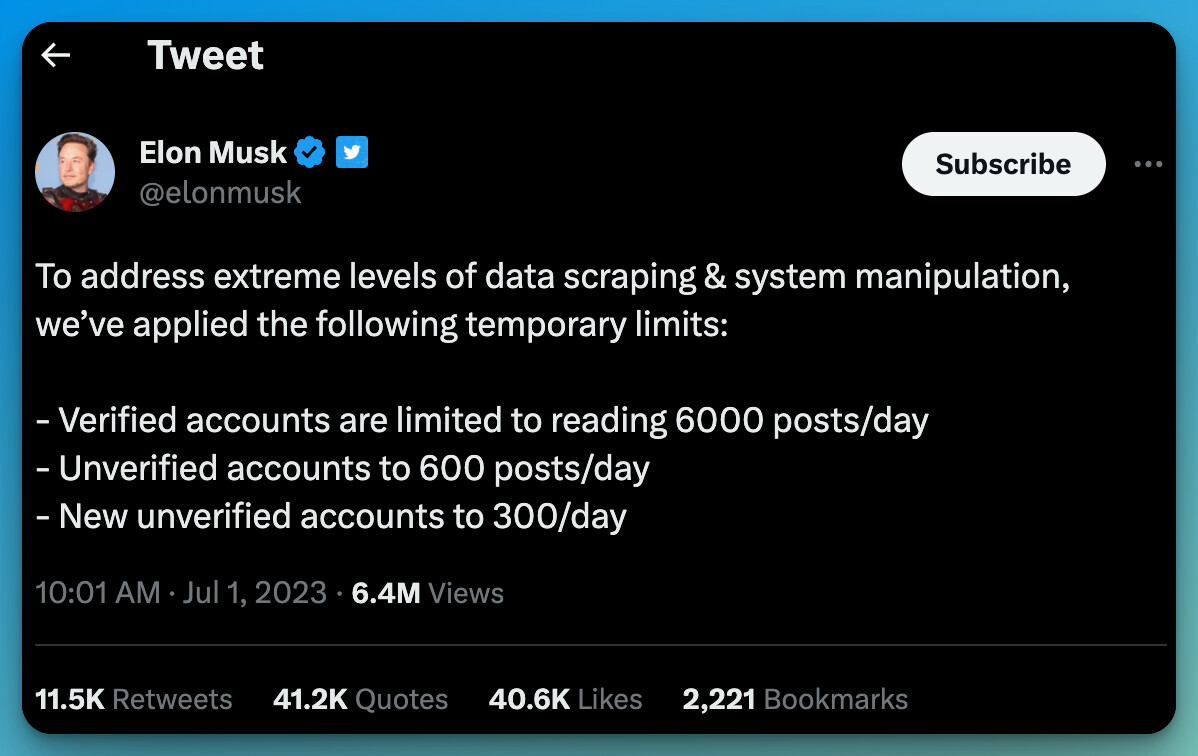The height and width of the screenshot is (756, 1198).
Task: Click the Unverified accounts 600 posts line
Action: [342, 469]
